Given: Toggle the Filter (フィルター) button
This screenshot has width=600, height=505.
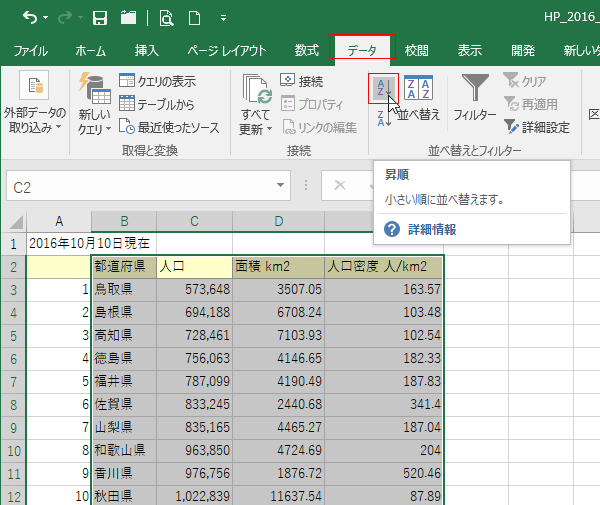Looking at the screenshot, I should coord(474,97).
